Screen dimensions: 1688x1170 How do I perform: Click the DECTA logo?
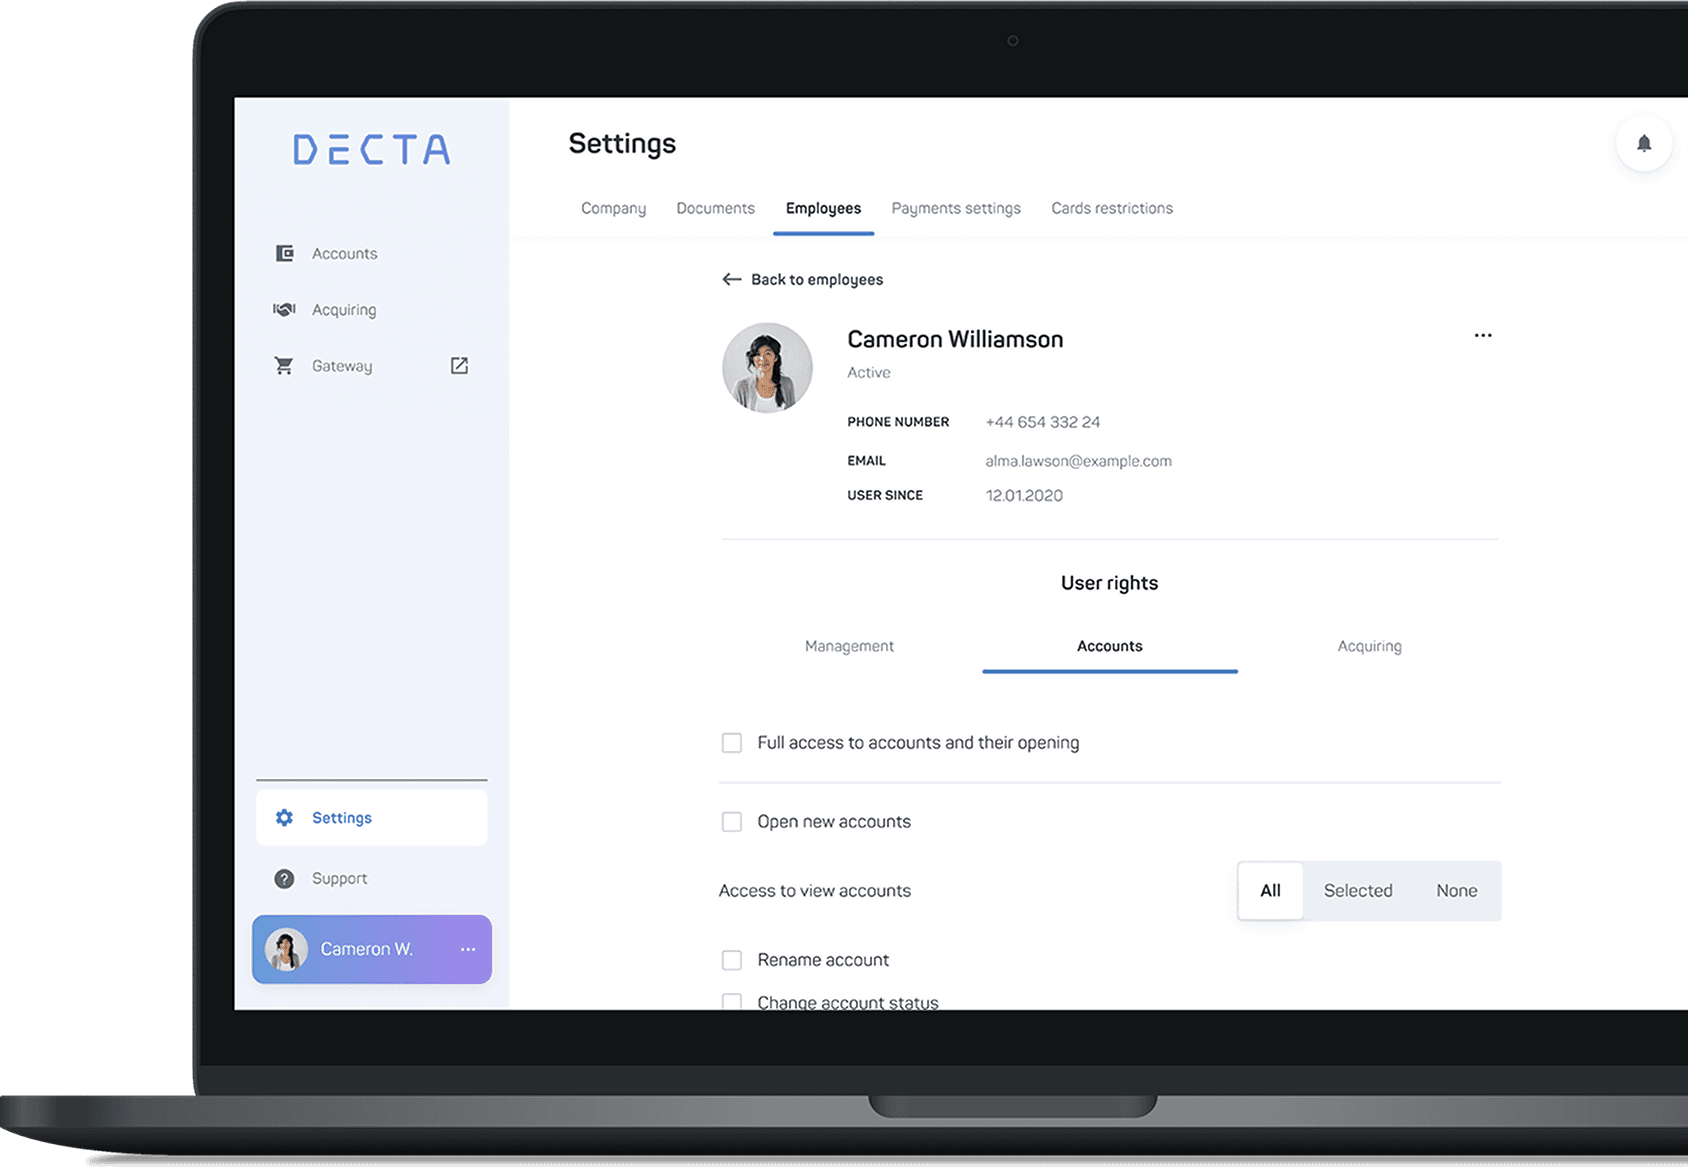tap(371, 149)
